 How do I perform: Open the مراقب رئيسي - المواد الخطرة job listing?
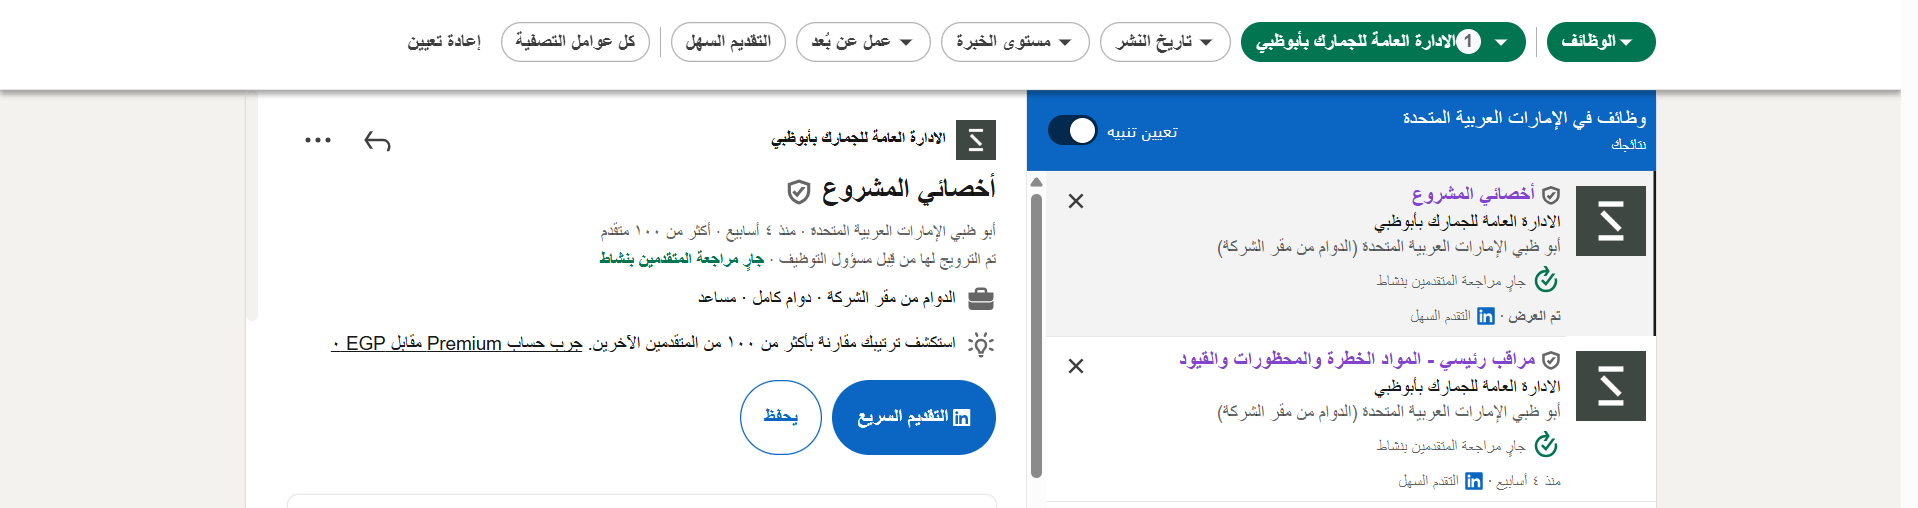1357,359
